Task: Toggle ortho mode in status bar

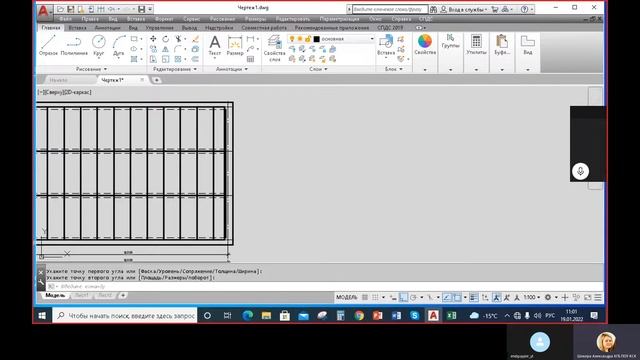Action: (x=403, y=298)
